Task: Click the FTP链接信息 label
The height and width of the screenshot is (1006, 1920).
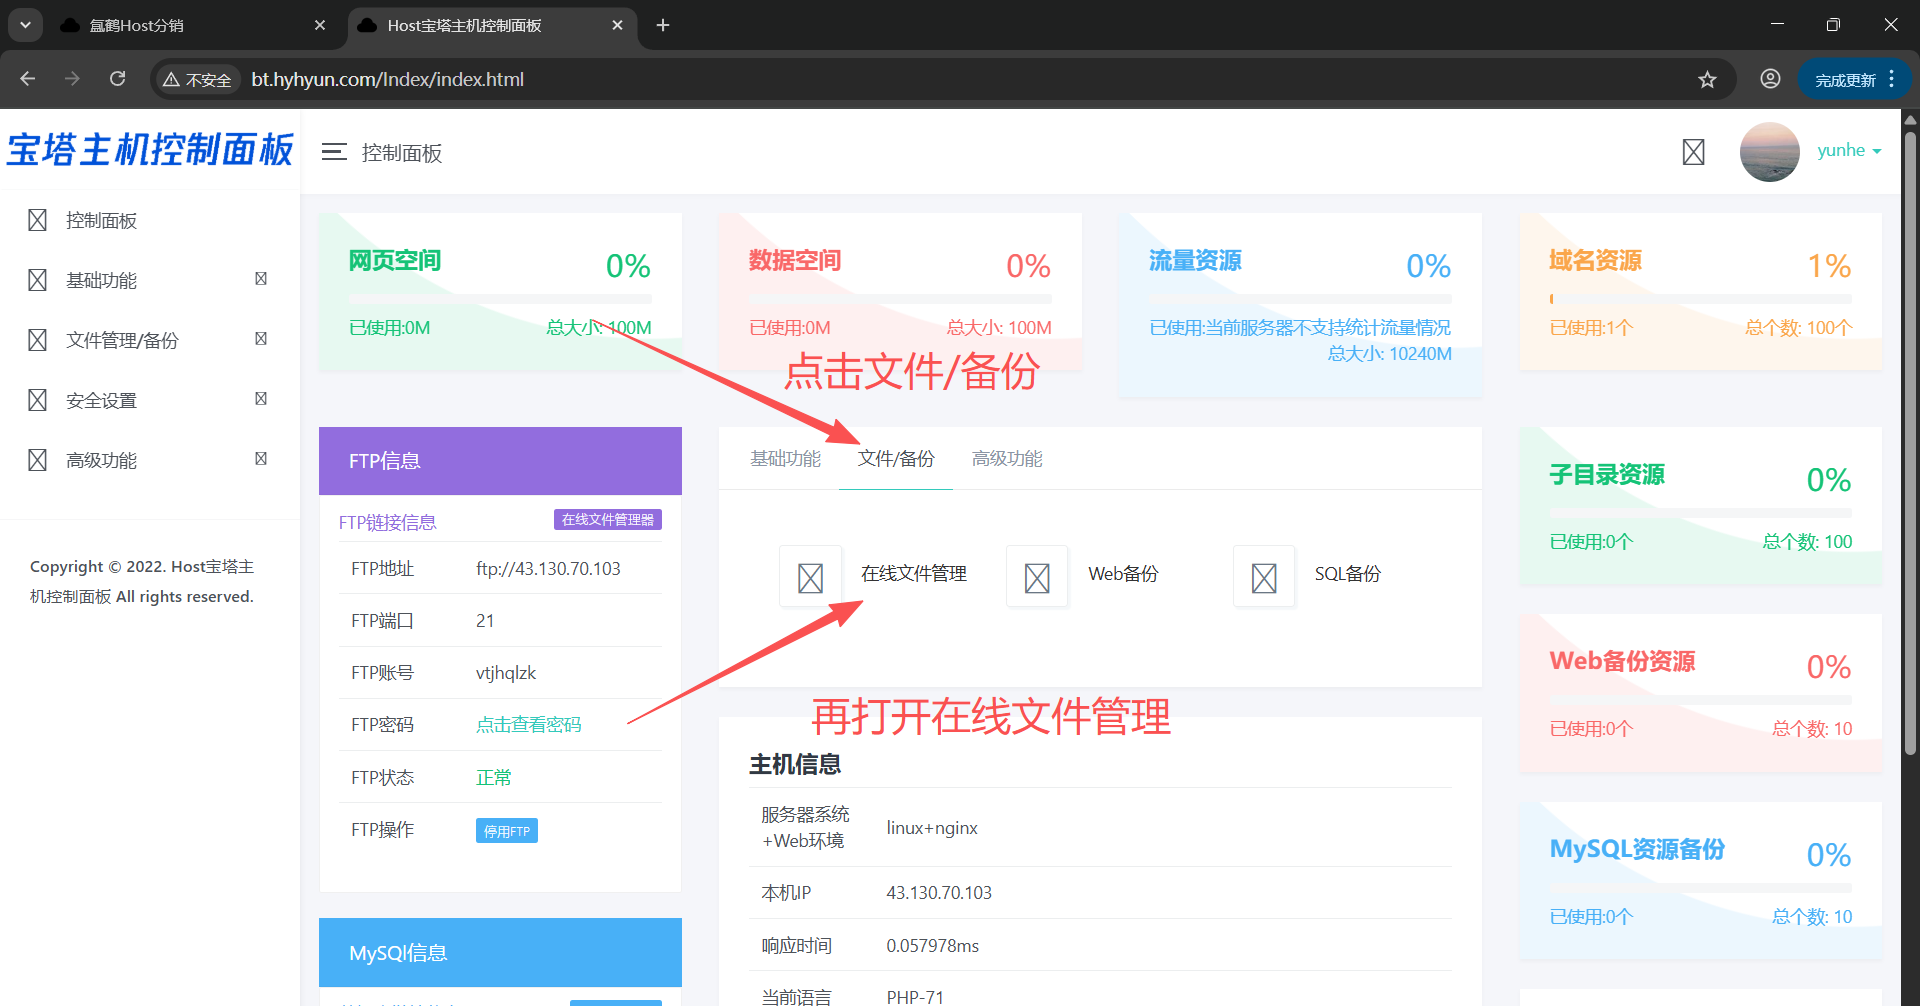Action: click(x=387, y=522)
